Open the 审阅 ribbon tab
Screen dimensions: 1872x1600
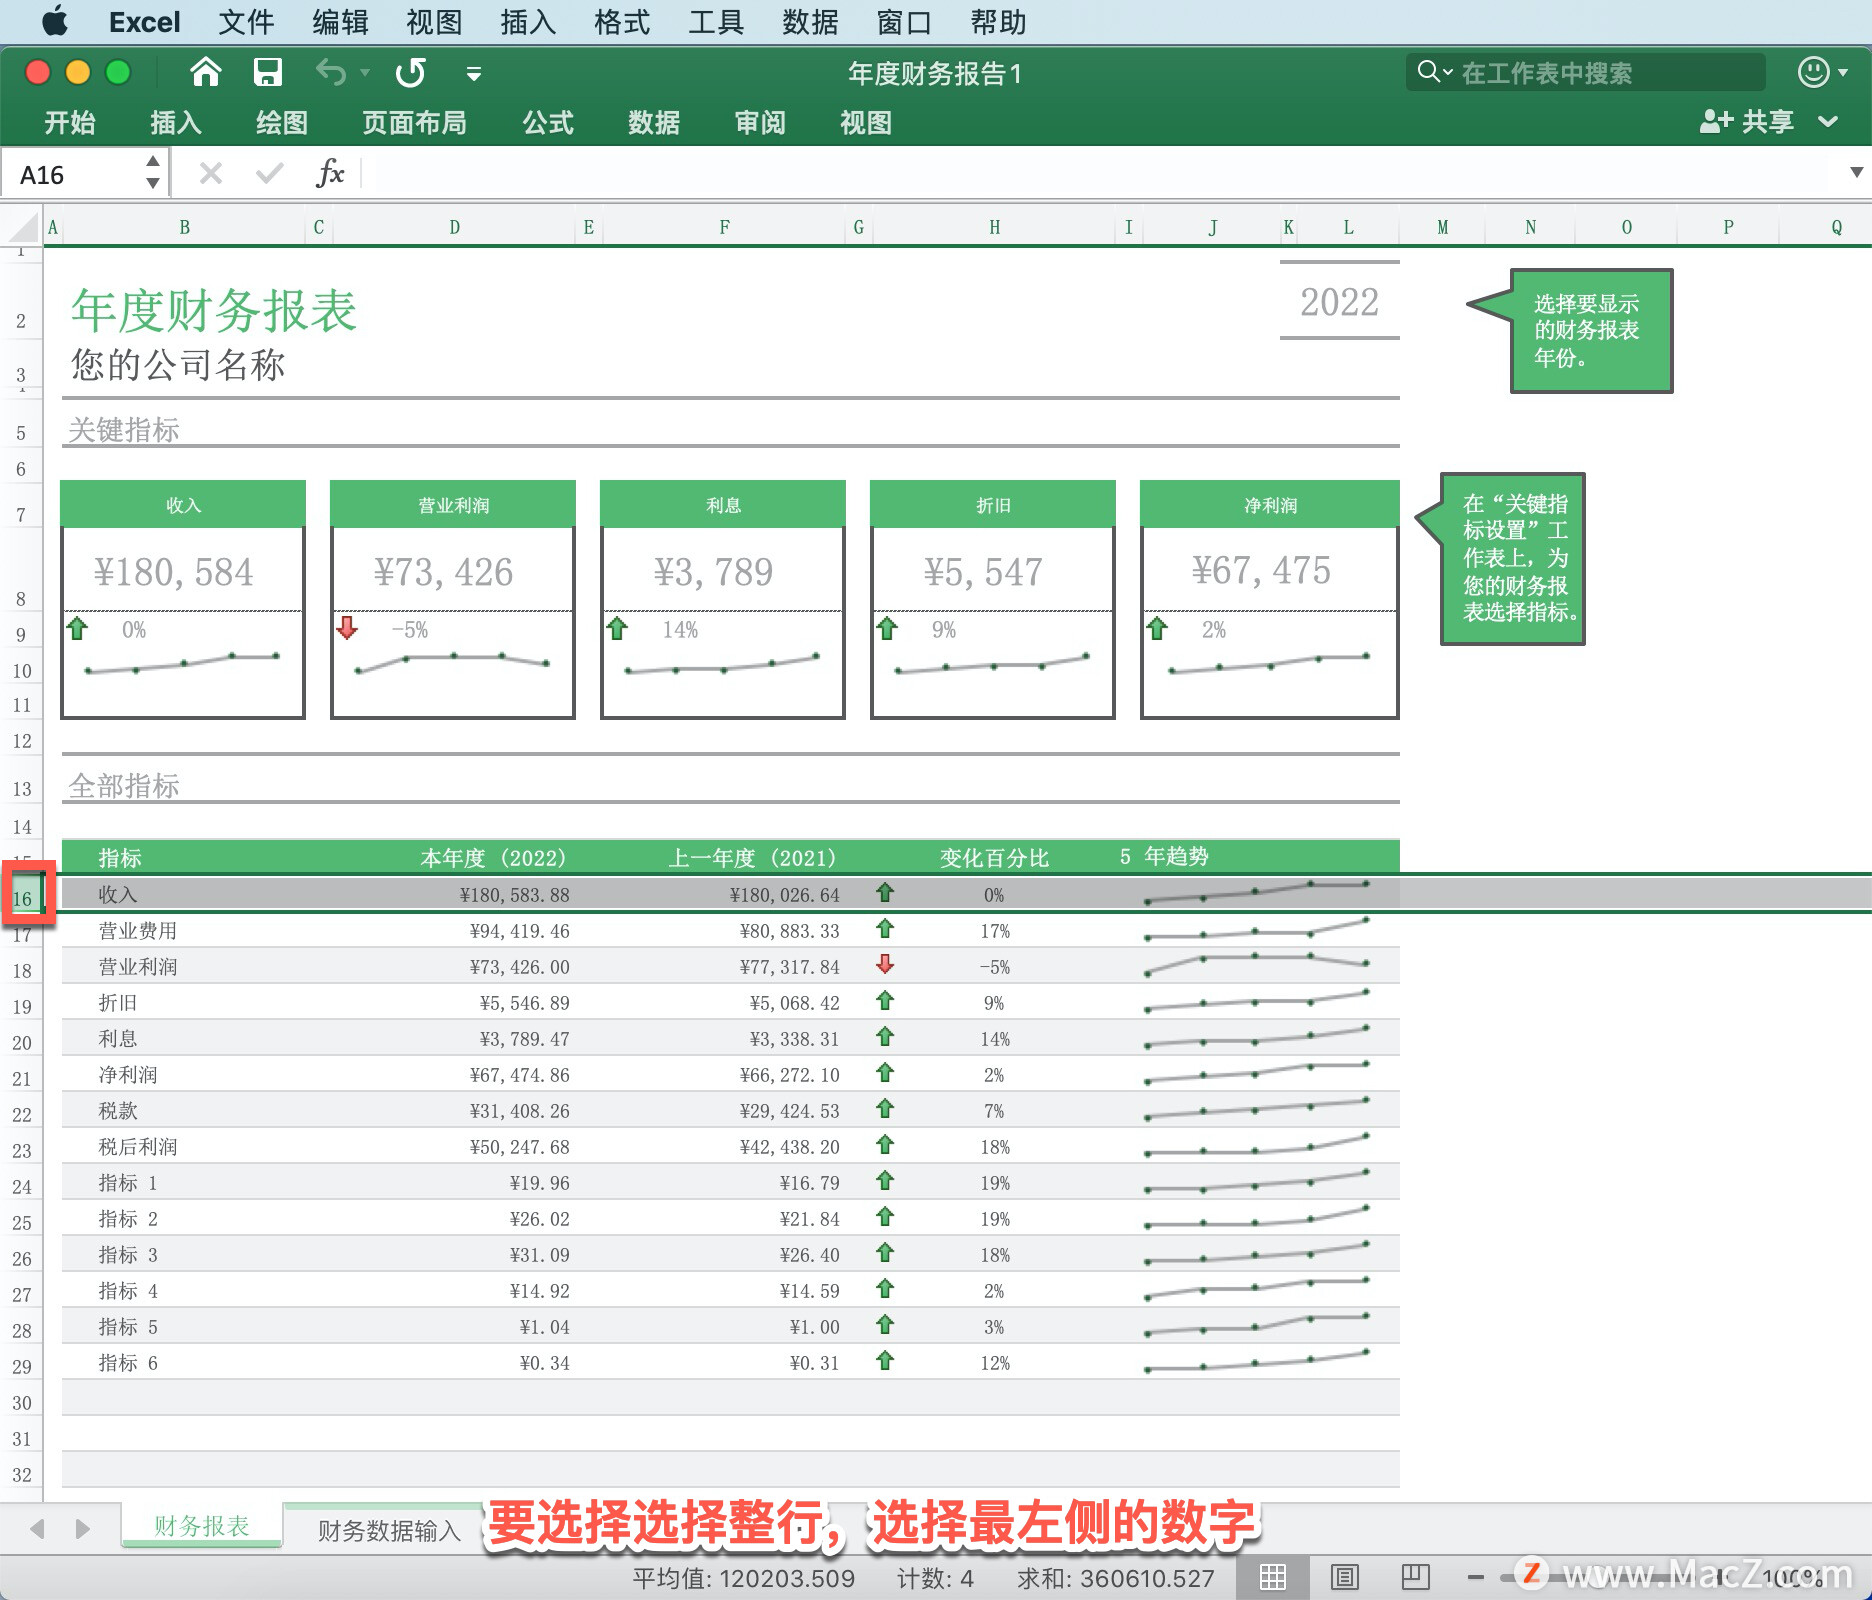pyautogui.click(x=760, y=123)
